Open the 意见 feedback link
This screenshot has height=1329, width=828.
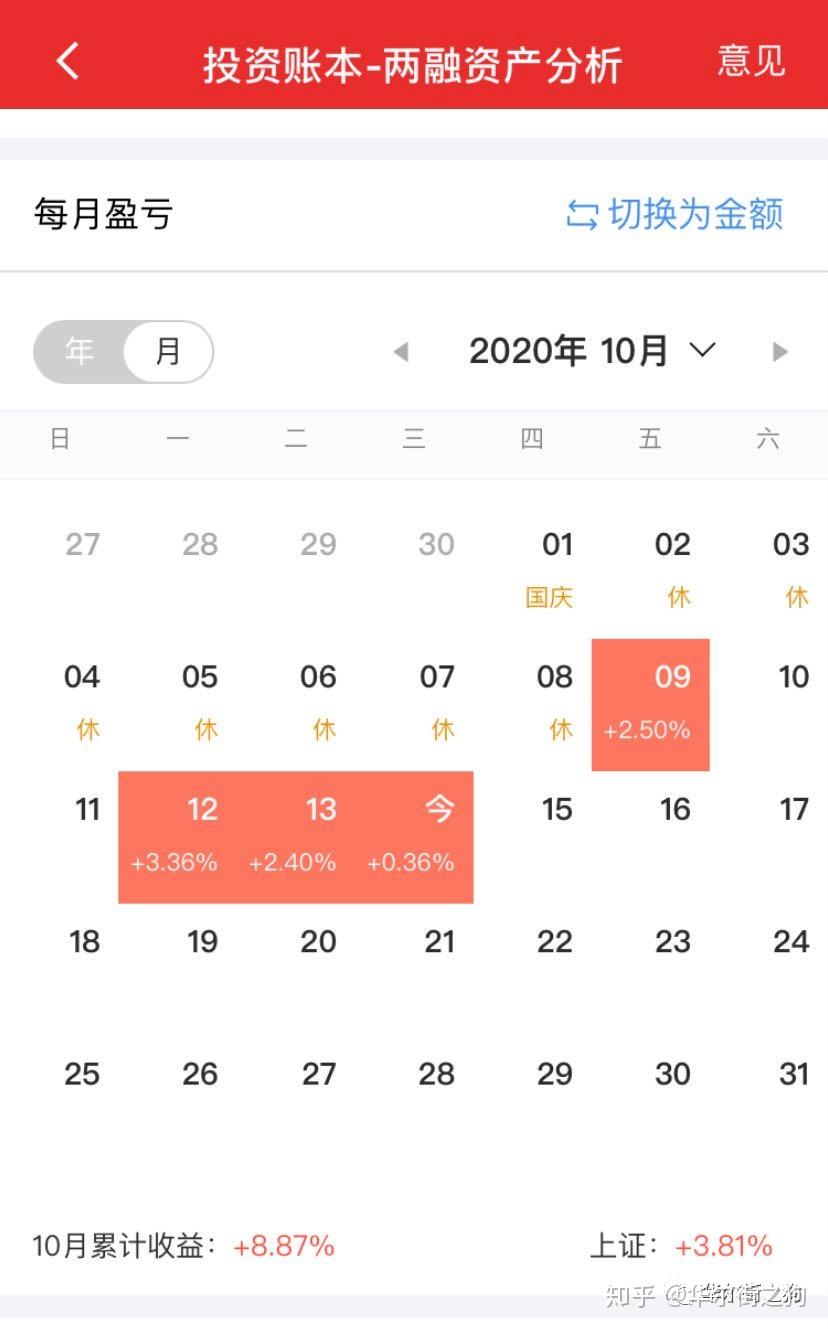point(751,61)
